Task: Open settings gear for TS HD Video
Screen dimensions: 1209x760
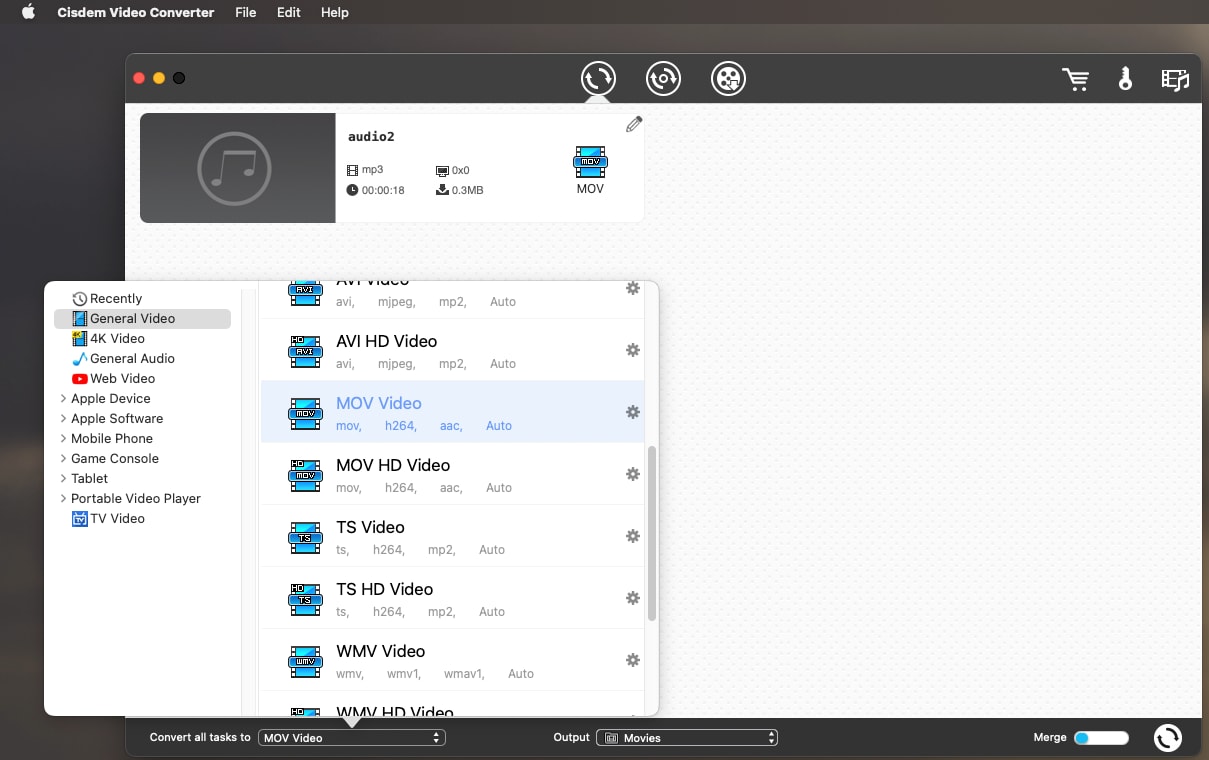Action: point(633,598)
